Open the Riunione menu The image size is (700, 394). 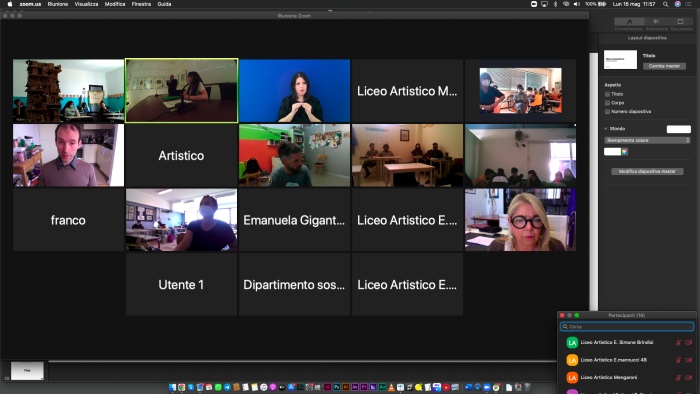58,4
